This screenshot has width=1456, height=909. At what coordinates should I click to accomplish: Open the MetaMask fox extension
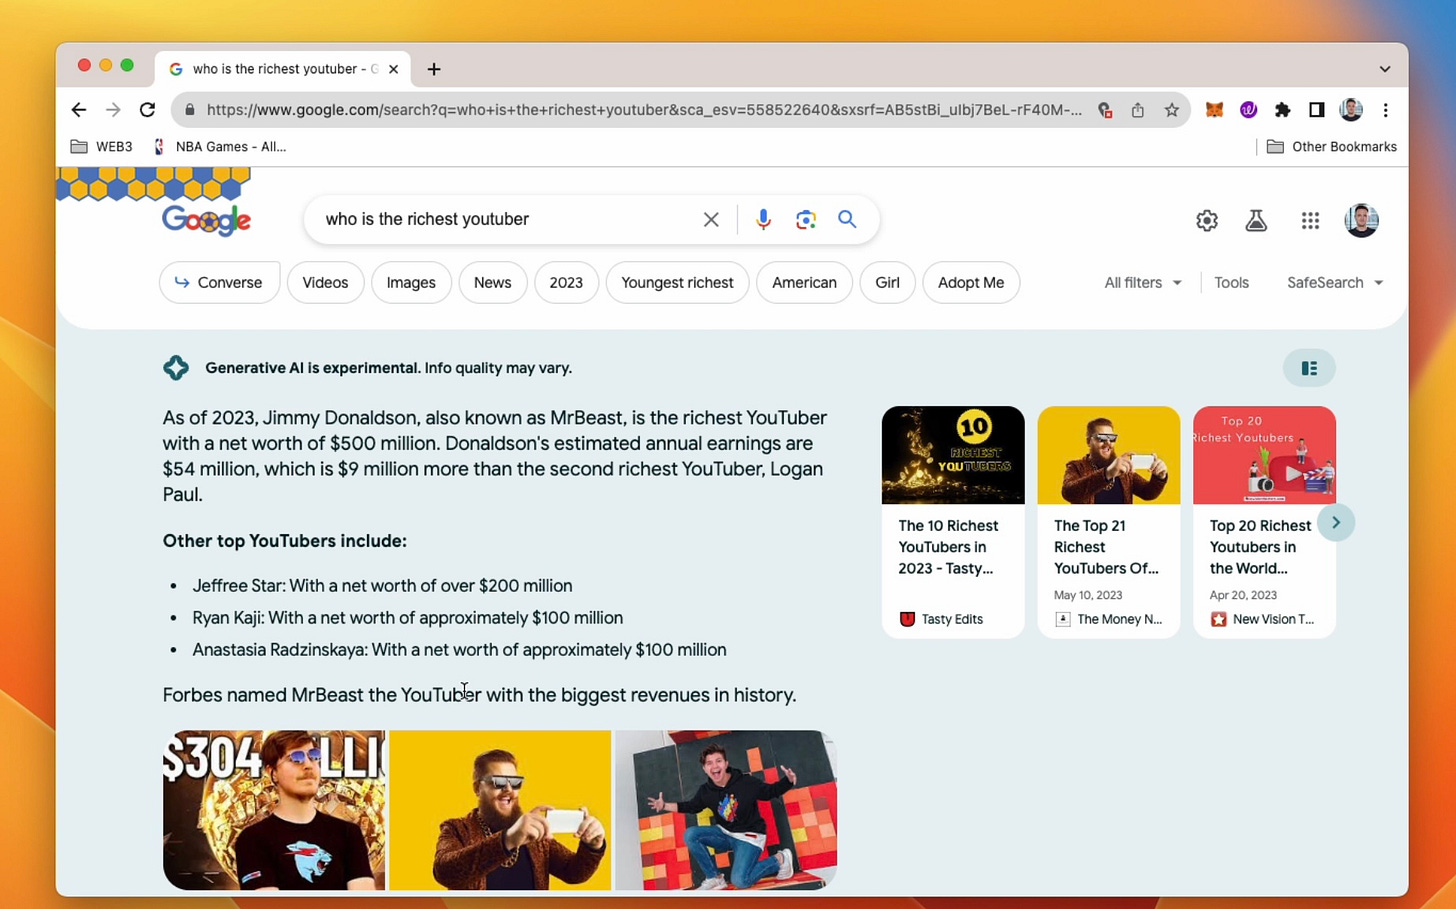[1214, 110]
